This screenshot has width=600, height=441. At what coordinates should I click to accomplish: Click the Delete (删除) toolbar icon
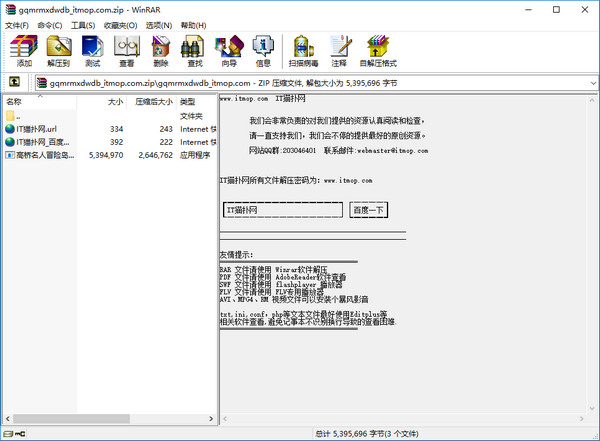pos(161,51)
